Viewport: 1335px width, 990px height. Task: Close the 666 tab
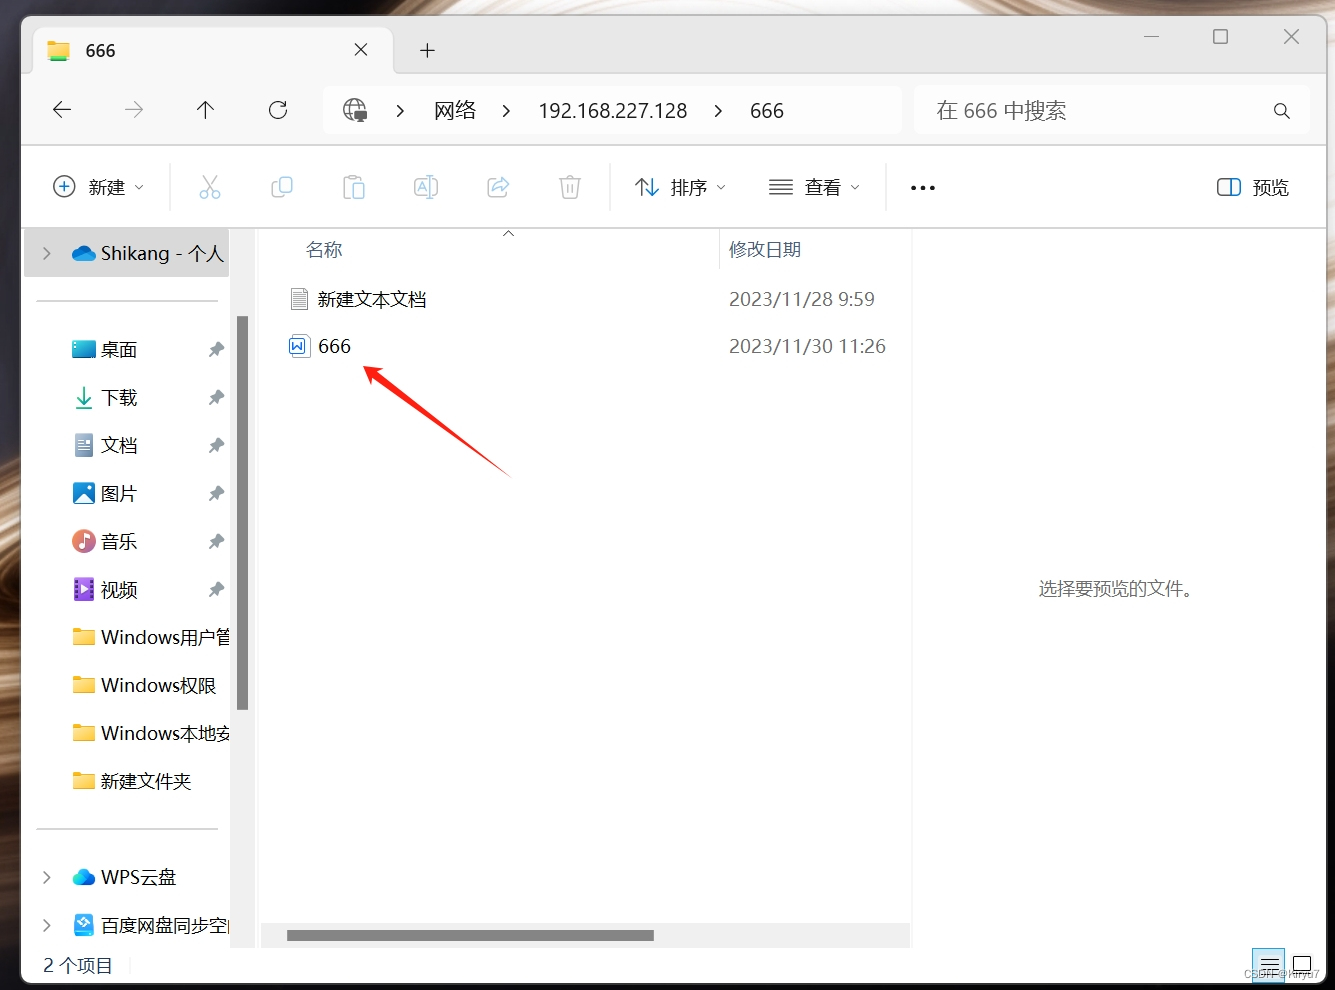click(361, 50)
